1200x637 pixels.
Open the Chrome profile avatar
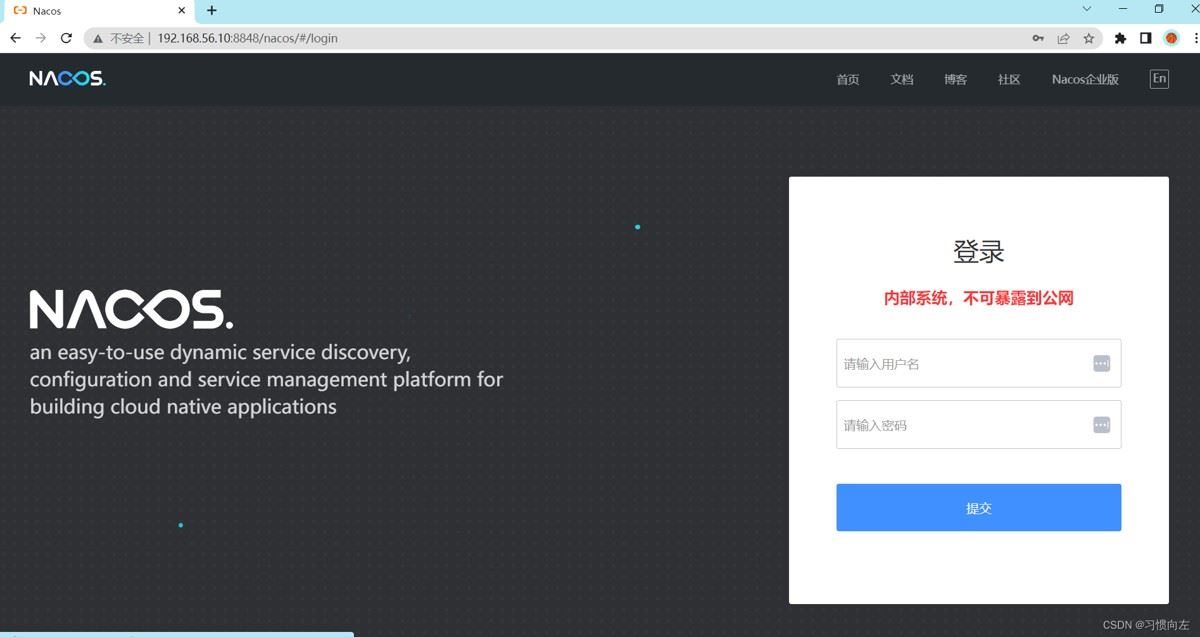[x=1172, y=38]
